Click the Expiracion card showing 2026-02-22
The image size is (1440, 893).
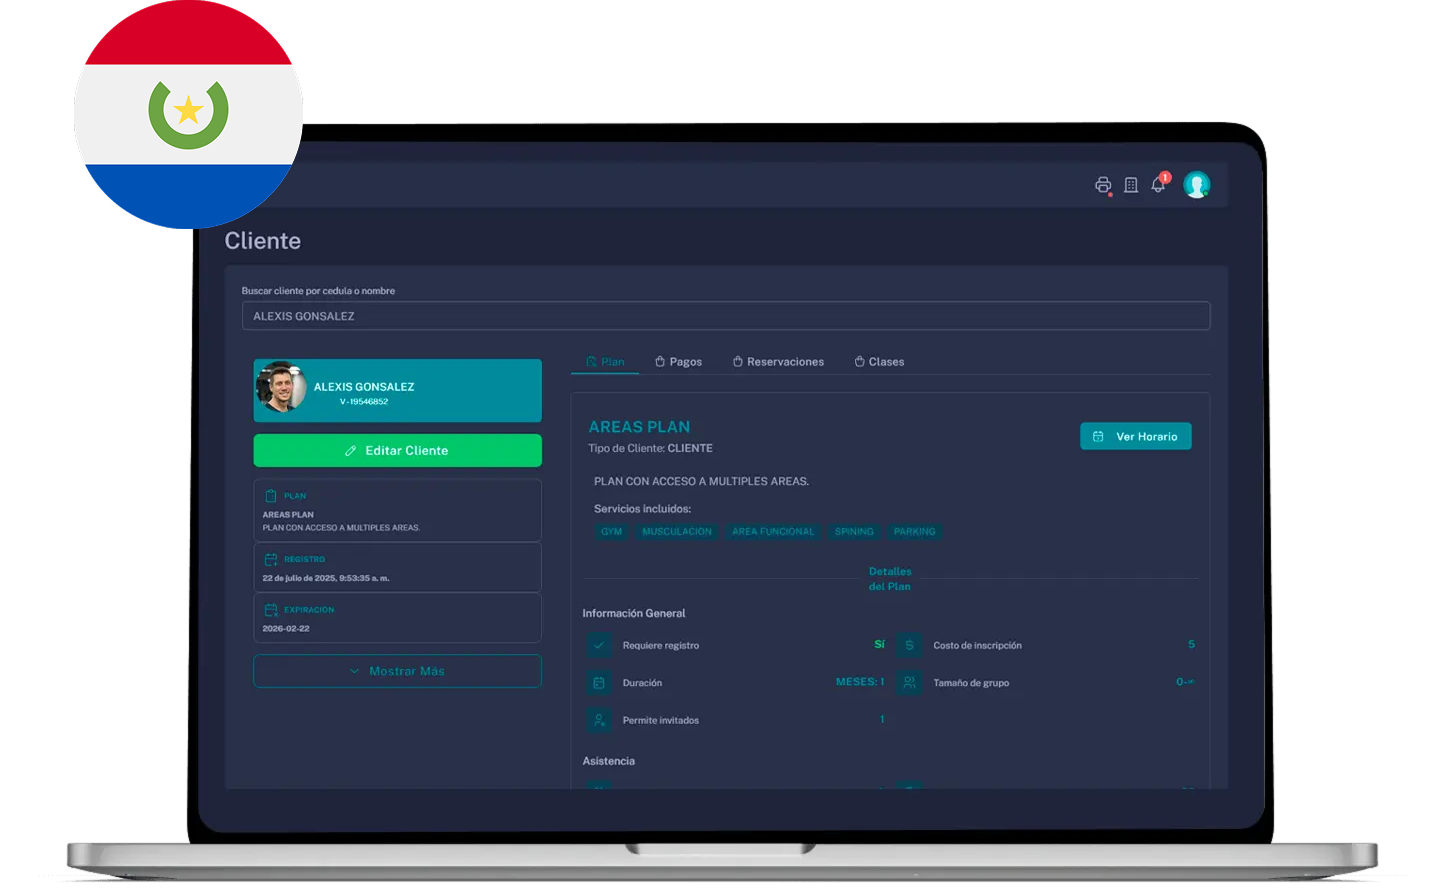pos(397,618)
